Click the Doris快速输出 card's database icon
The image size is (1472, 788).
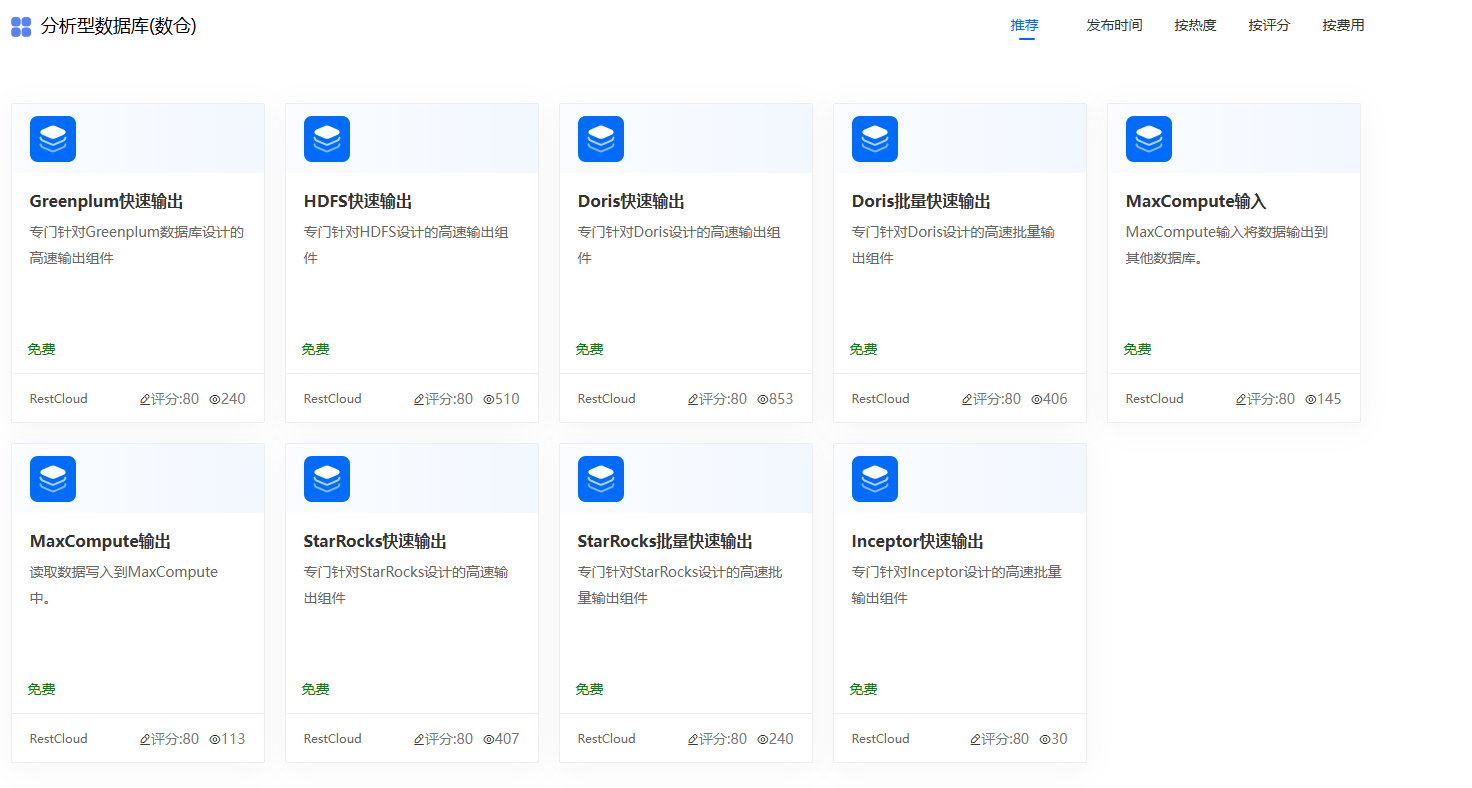(x=601, y=139)
